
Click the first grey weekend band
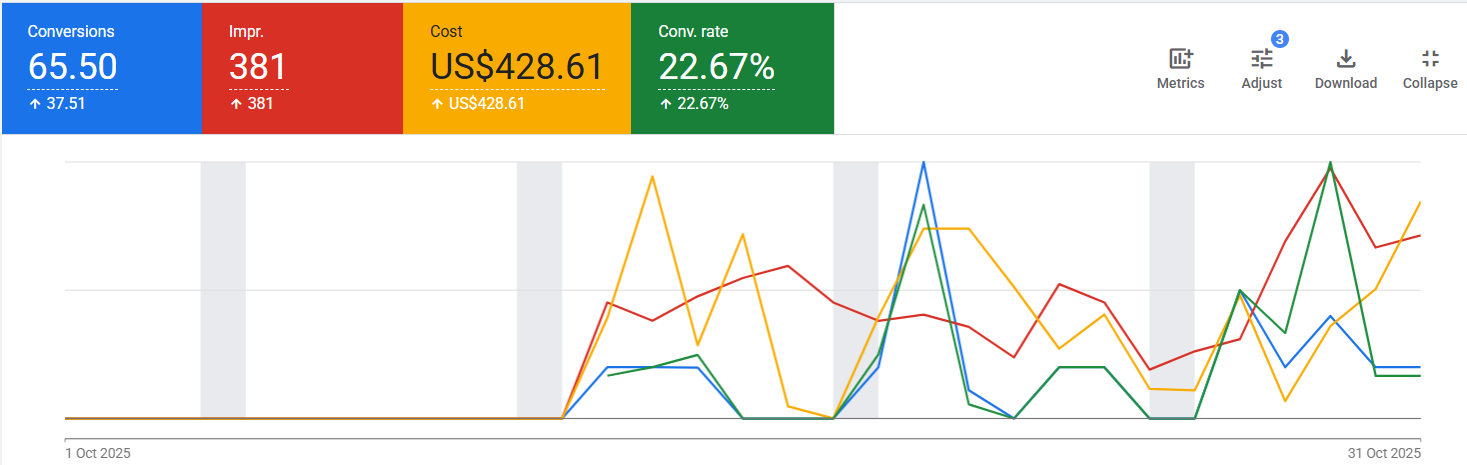pos(223,290)
